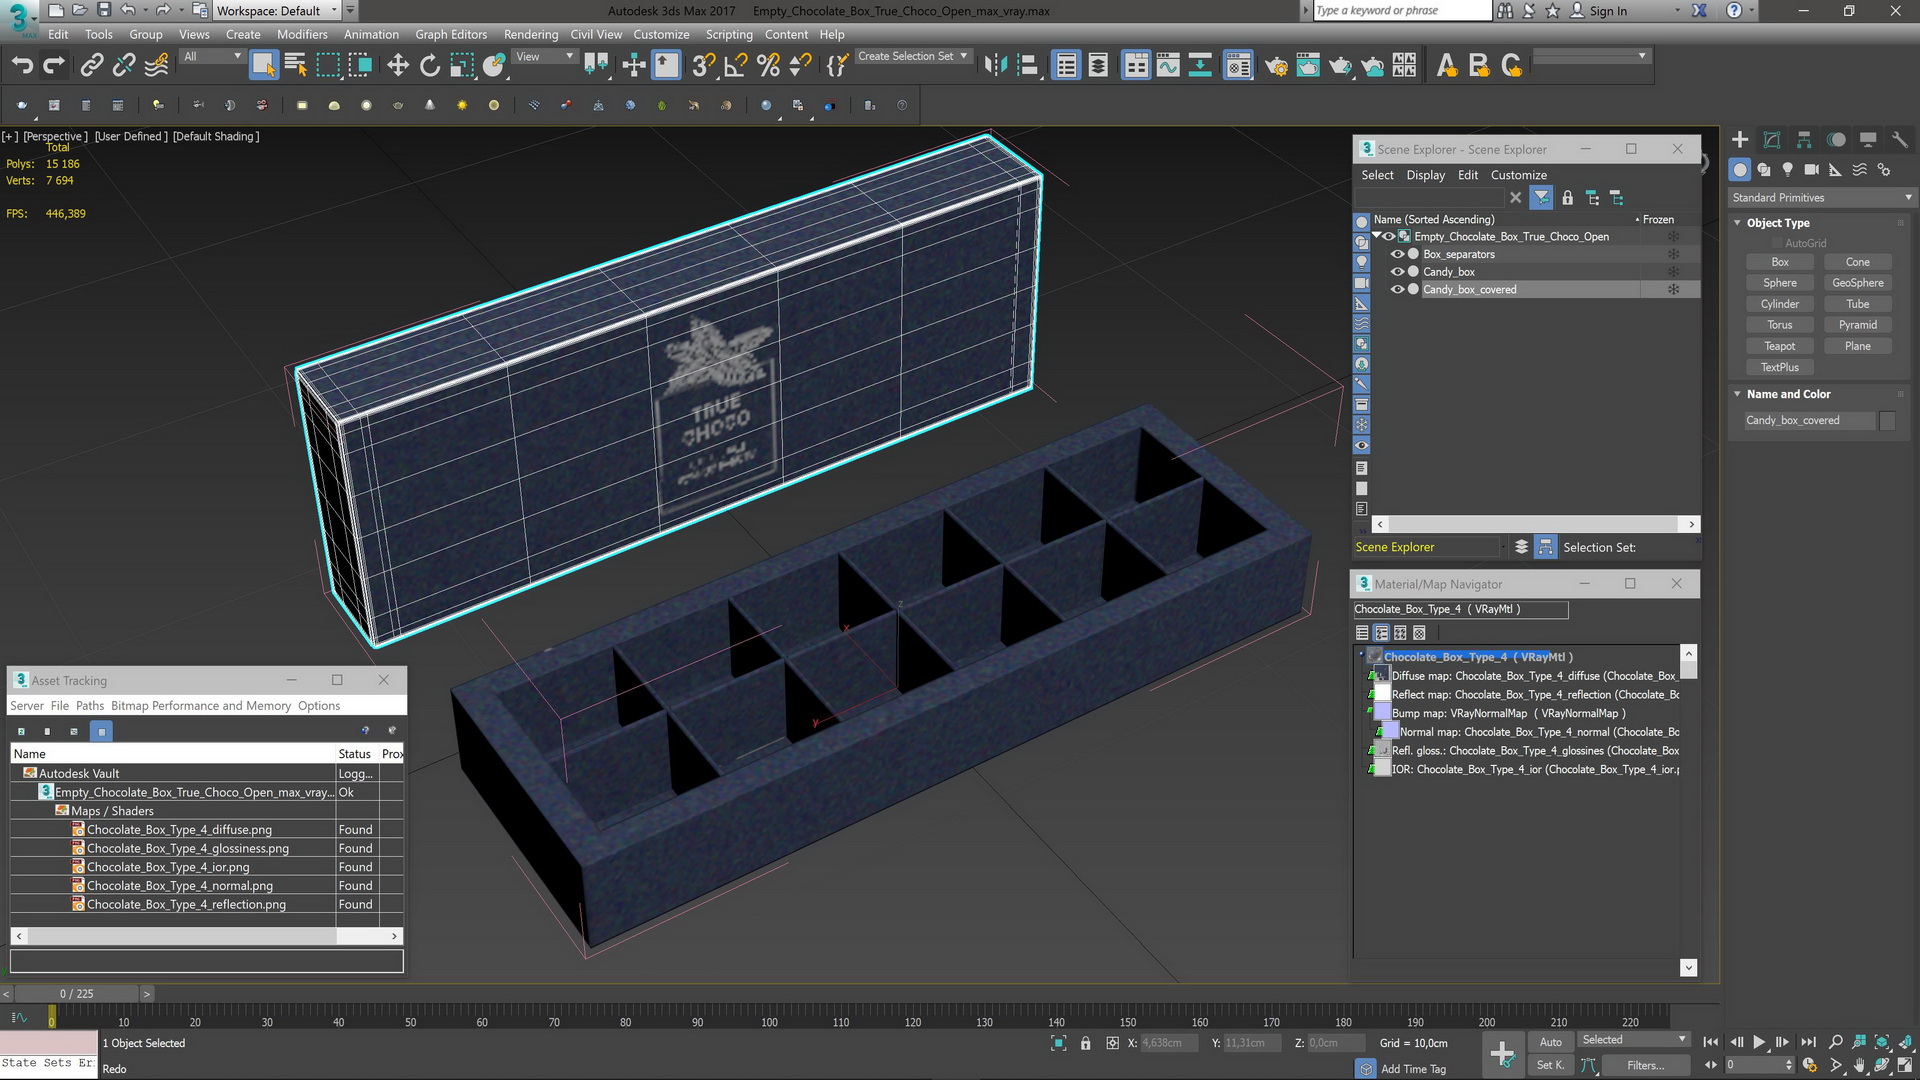Image resolution: width=1920 pixels, height=1080 pixels.
Task: Open the Workspace Default dropdown
Action: (x=276, y=11)
